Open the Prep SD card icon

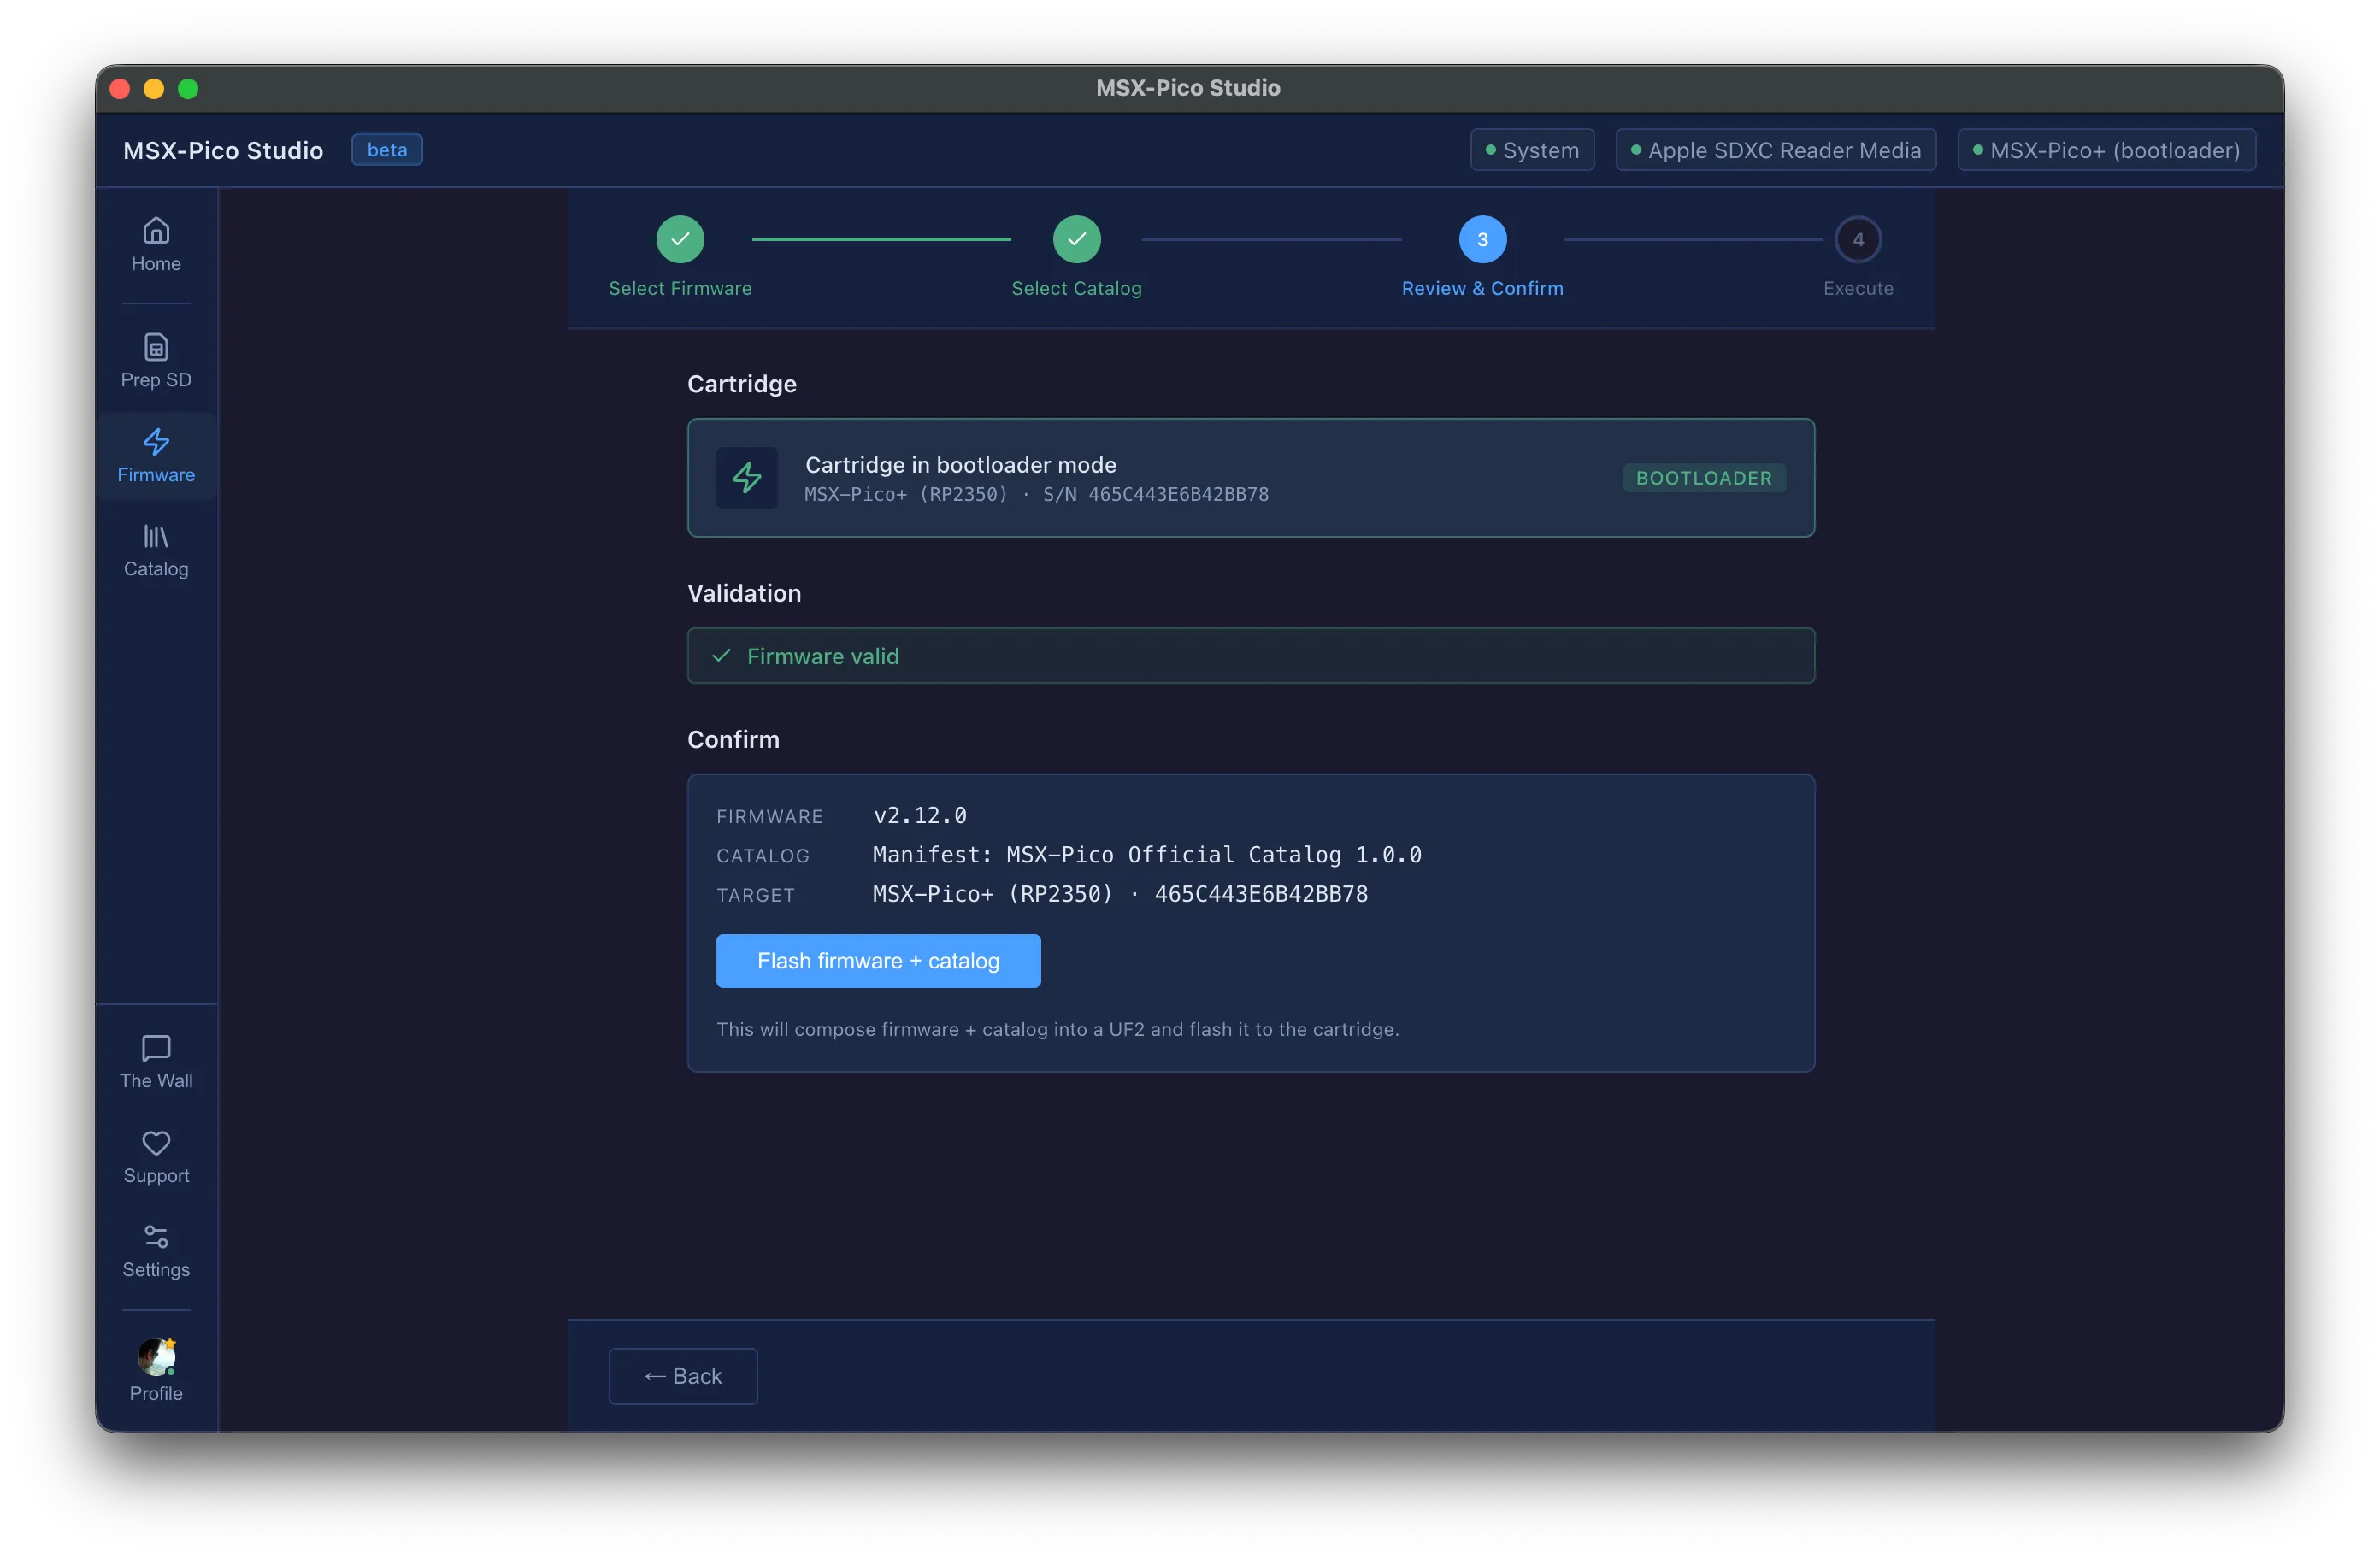click(156, 347)
